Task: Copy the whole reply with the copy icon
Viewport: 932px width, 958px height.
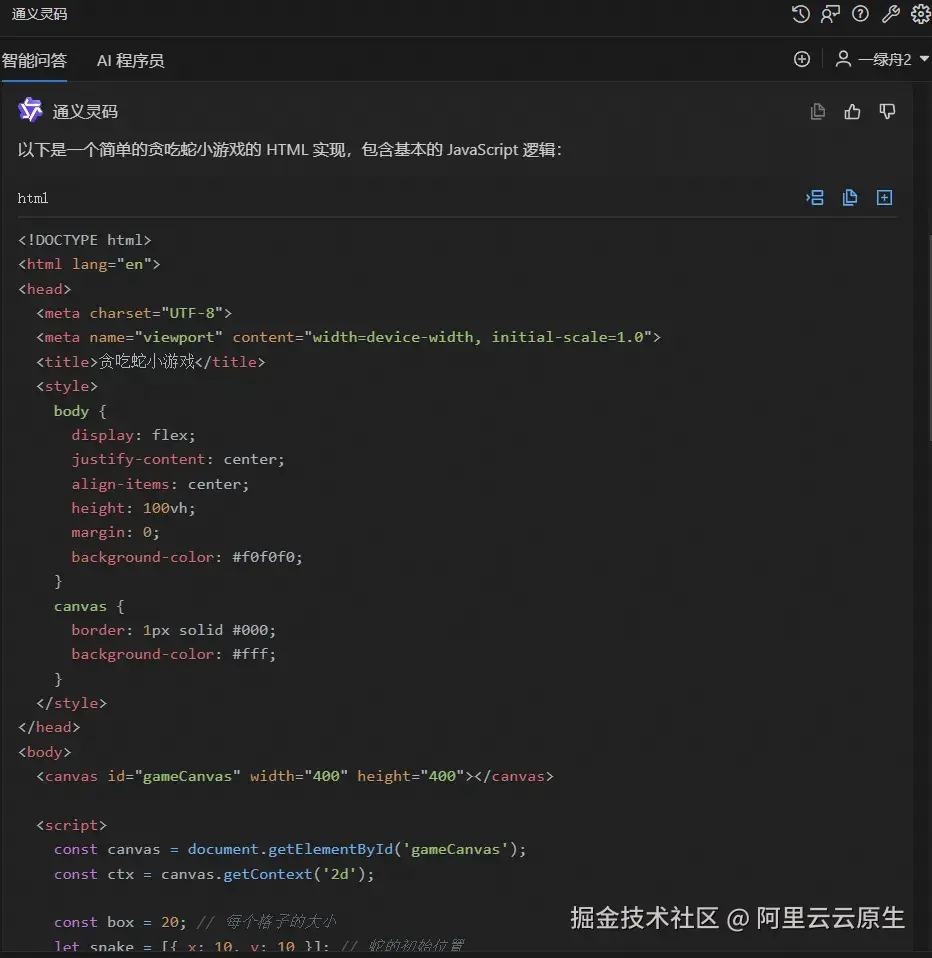Action: [818, 111]
